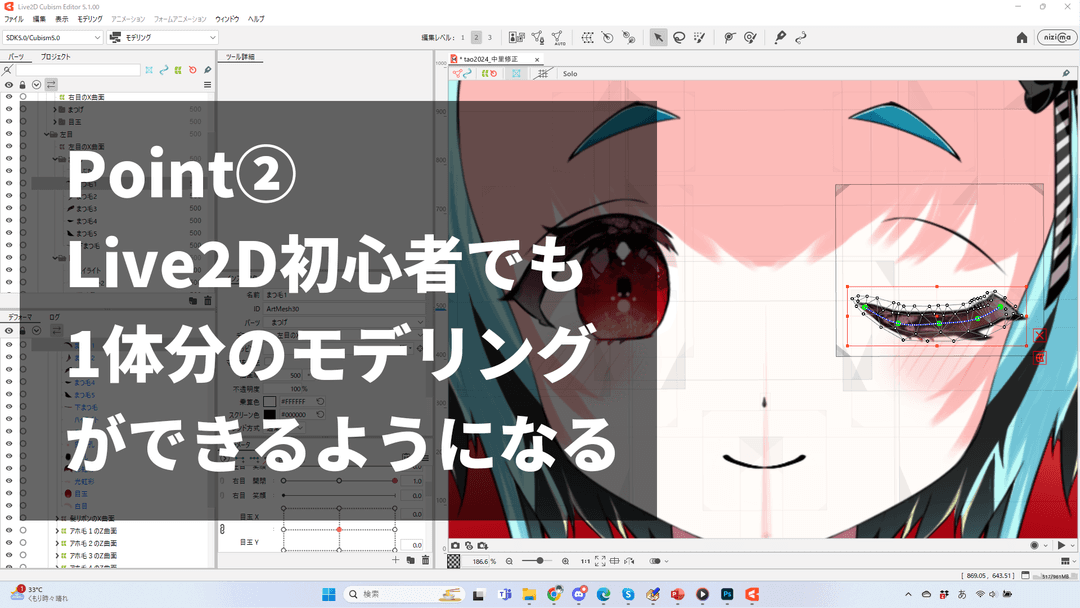Select the Brush selection tool
This screenshot has height=608, width=1080.
(699, 38)
